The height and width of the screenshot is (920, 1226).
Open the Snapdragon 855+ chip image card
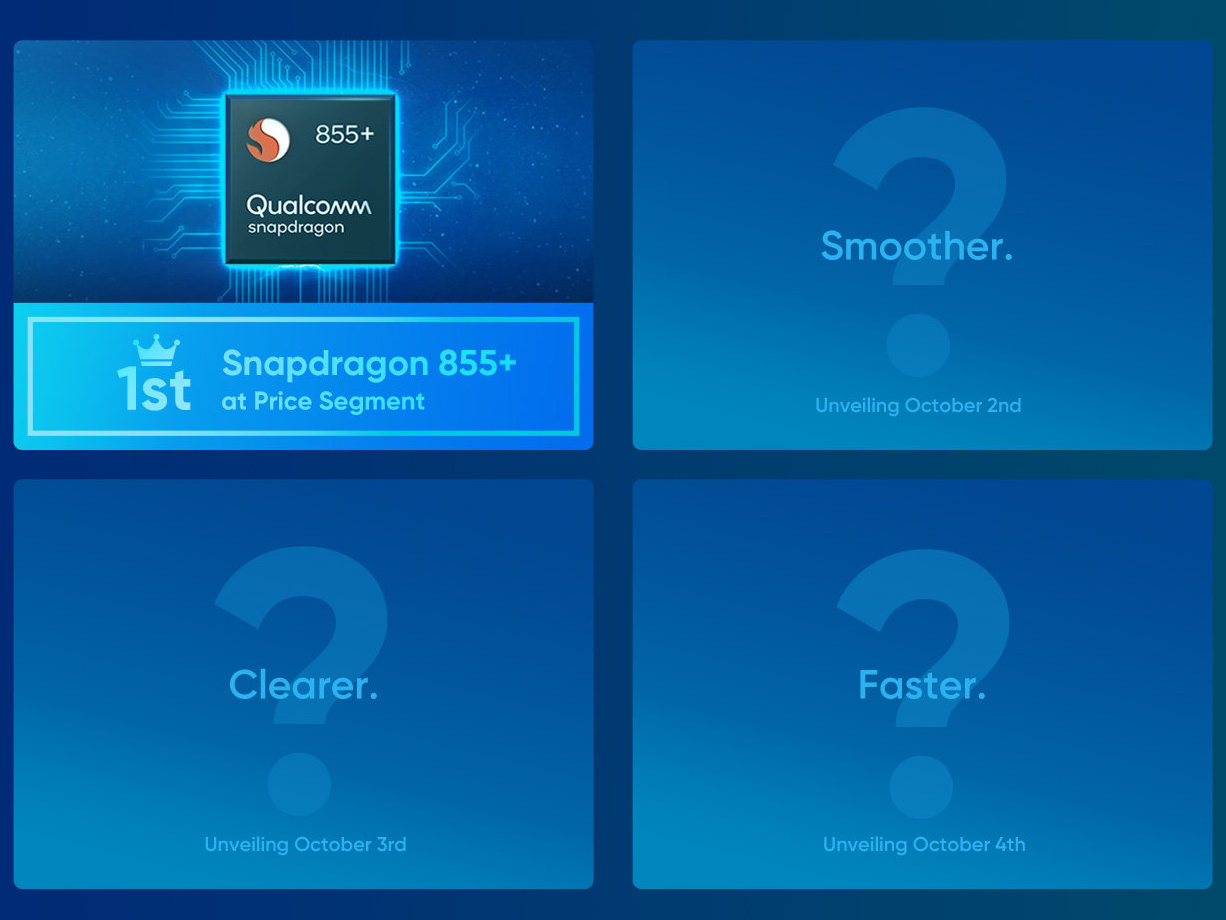(303, 245)
